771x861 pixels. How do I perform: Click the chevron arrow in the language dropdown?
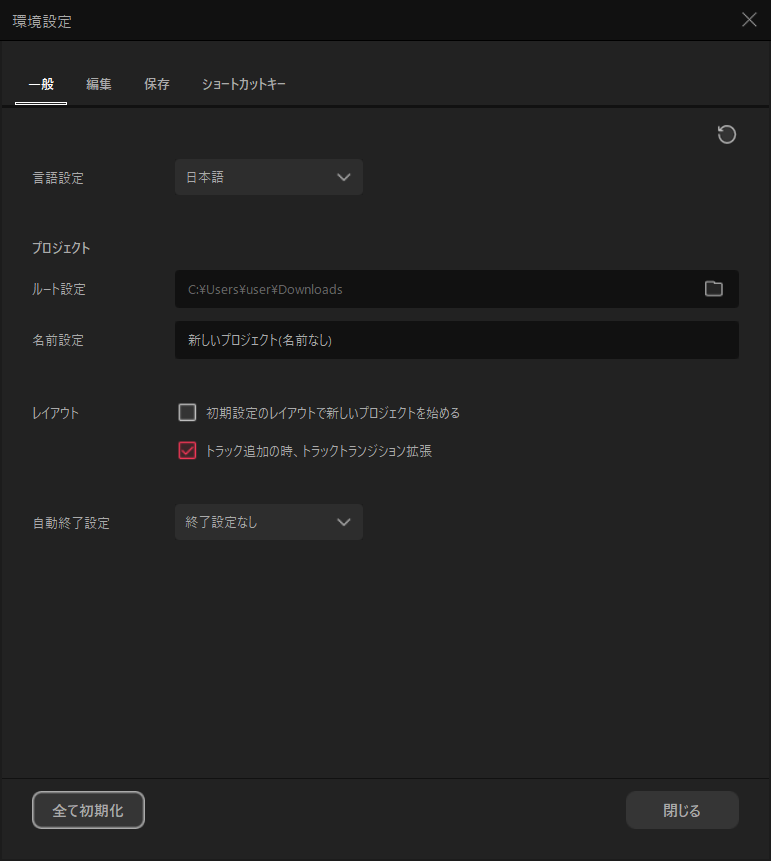[344, 177]
